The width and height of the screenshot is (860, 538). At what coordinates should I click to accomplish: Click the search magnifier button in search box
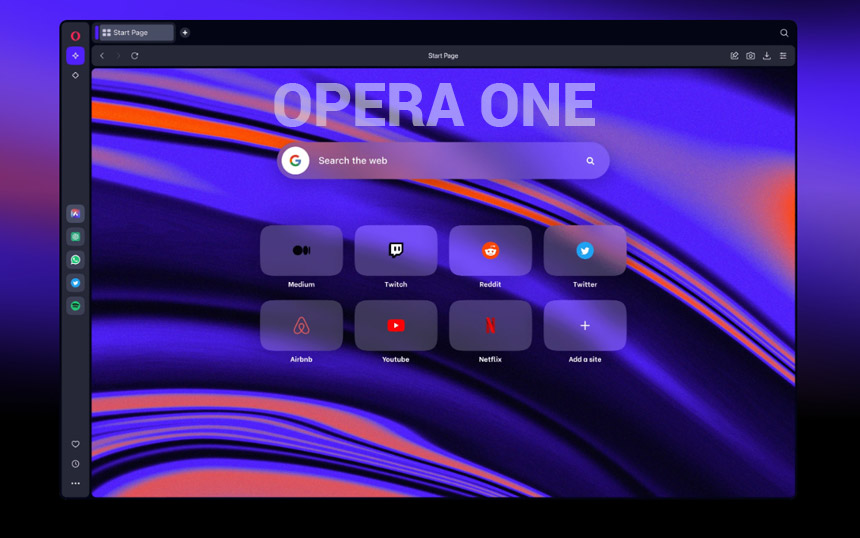pyautogui.click(x=590, y=161)
